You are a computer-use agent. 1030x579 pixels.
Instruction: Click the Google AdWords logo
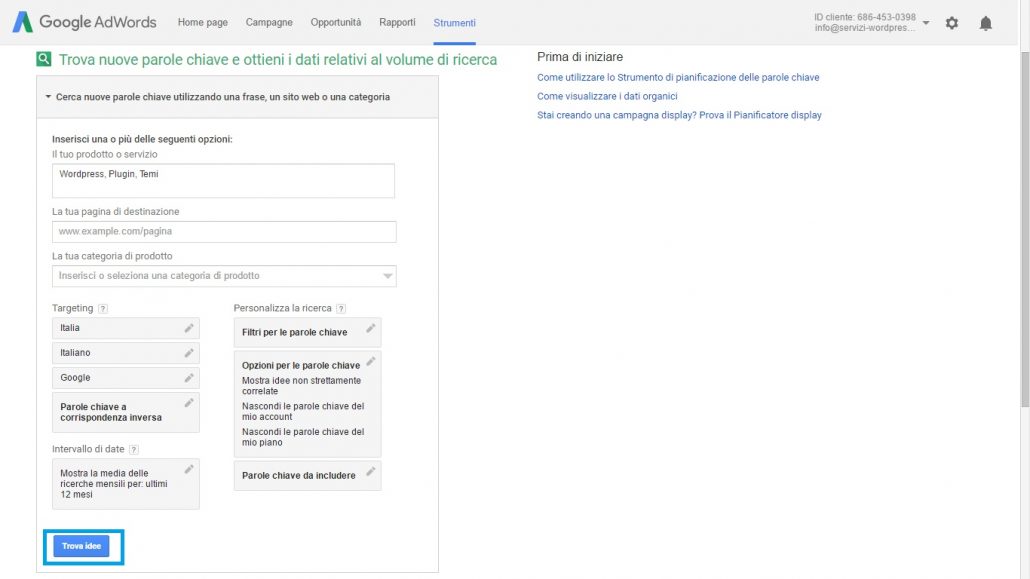85,22
